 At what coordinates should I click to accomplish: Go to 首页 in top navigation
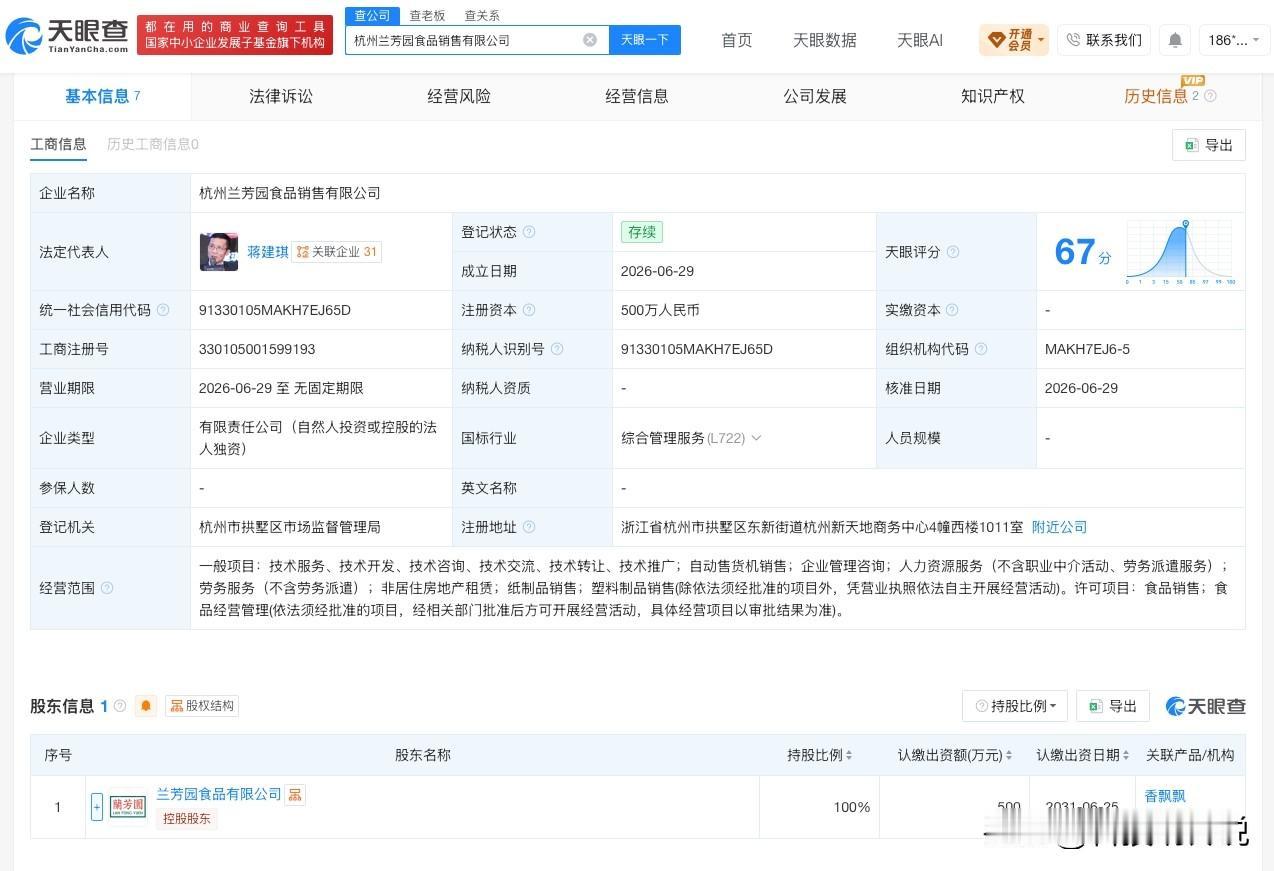tap(737, 40)
